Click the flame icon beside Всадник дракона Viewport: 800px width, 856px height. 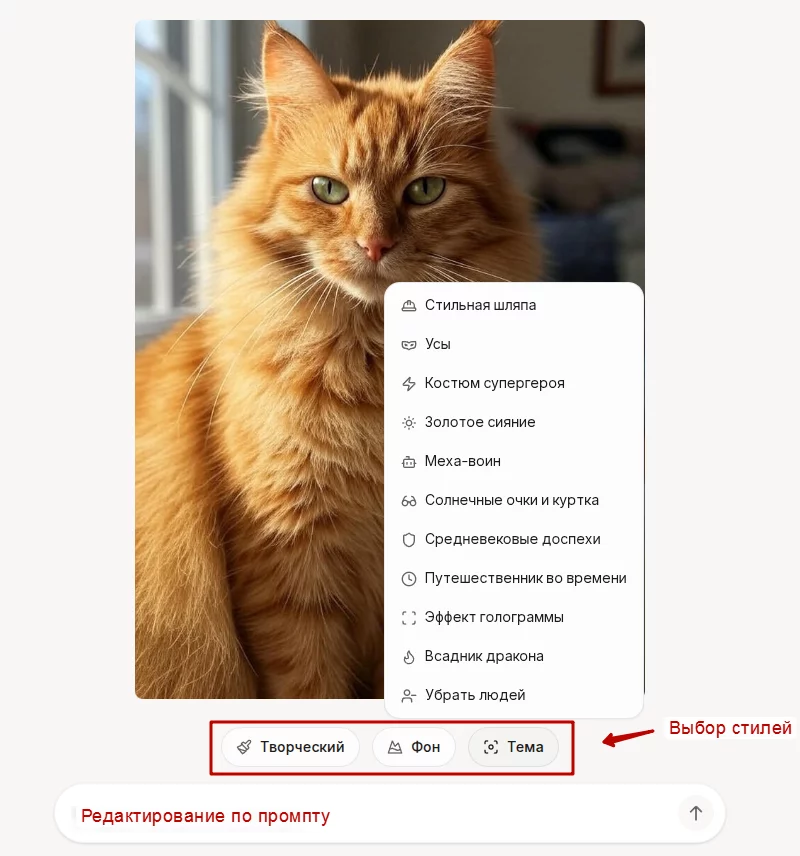[408, 657]
